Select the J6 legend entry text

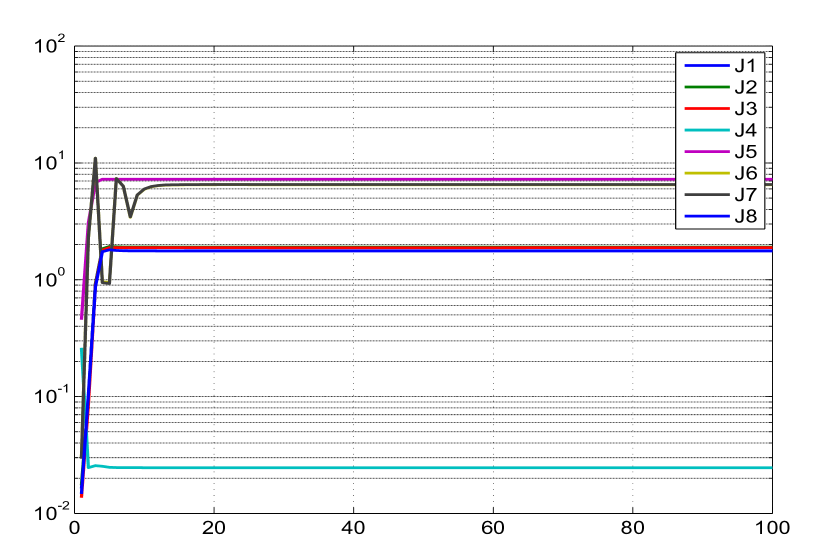coord(745,173)
